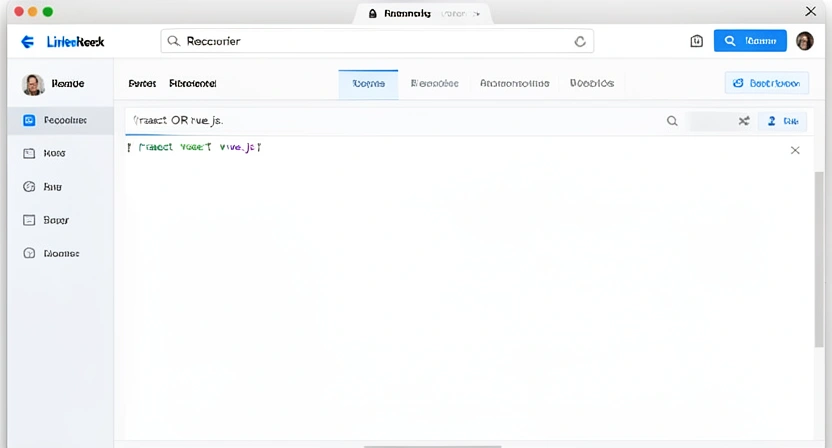The width and height of the screenshot is (832, 448).
Task: Click the blue search button in the header
Action: point(750,41)
